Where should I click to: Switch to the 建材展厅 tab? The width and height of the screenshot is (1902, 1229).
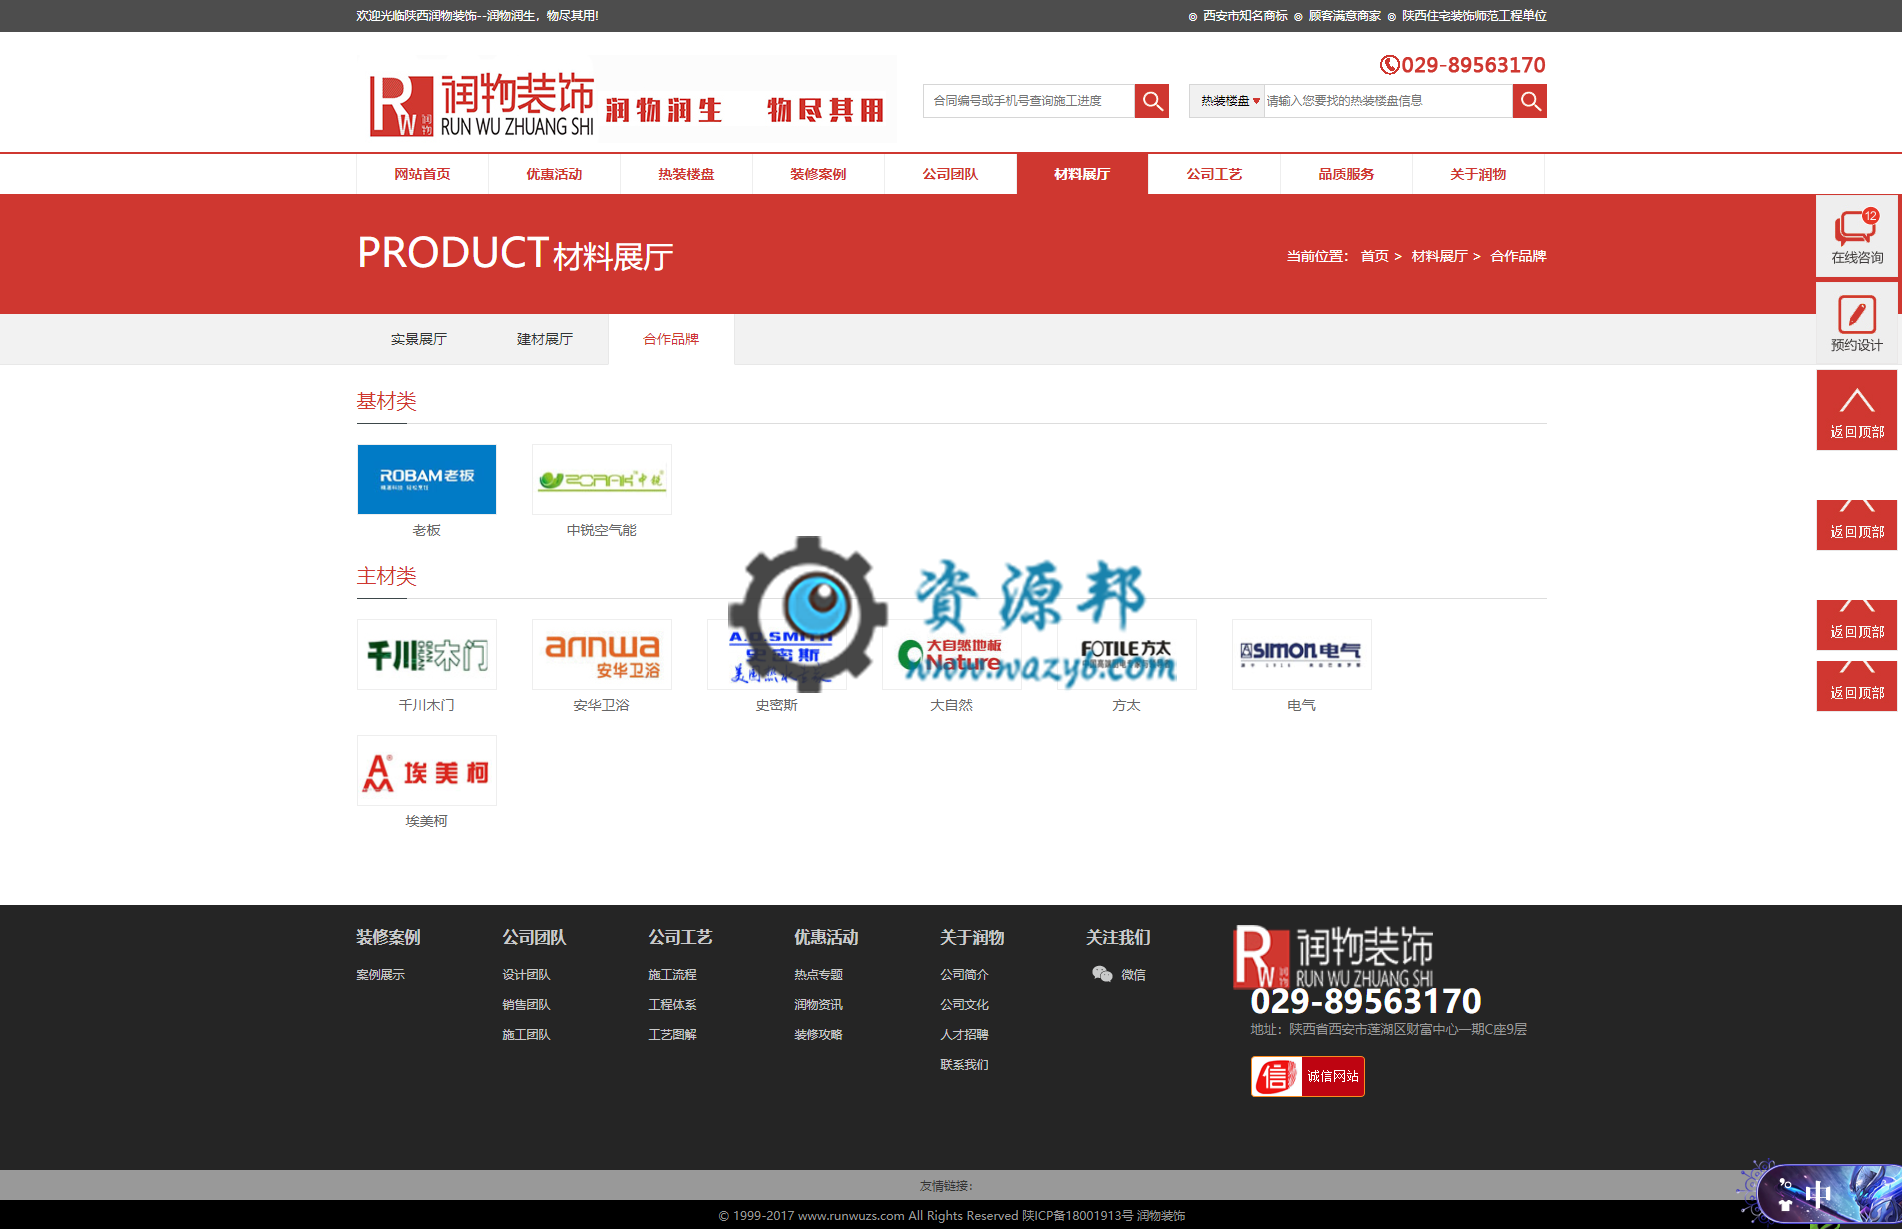coord(545,339)
